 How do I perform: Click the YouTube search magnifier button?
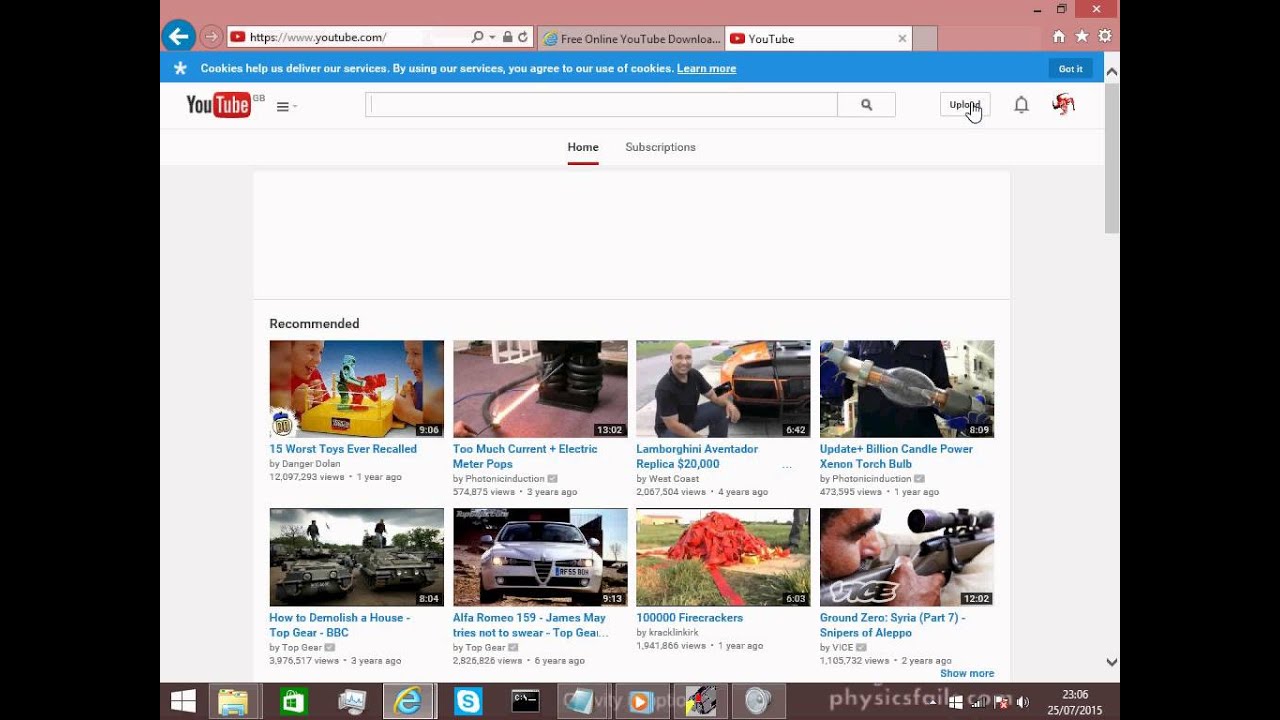coord(866,105)
